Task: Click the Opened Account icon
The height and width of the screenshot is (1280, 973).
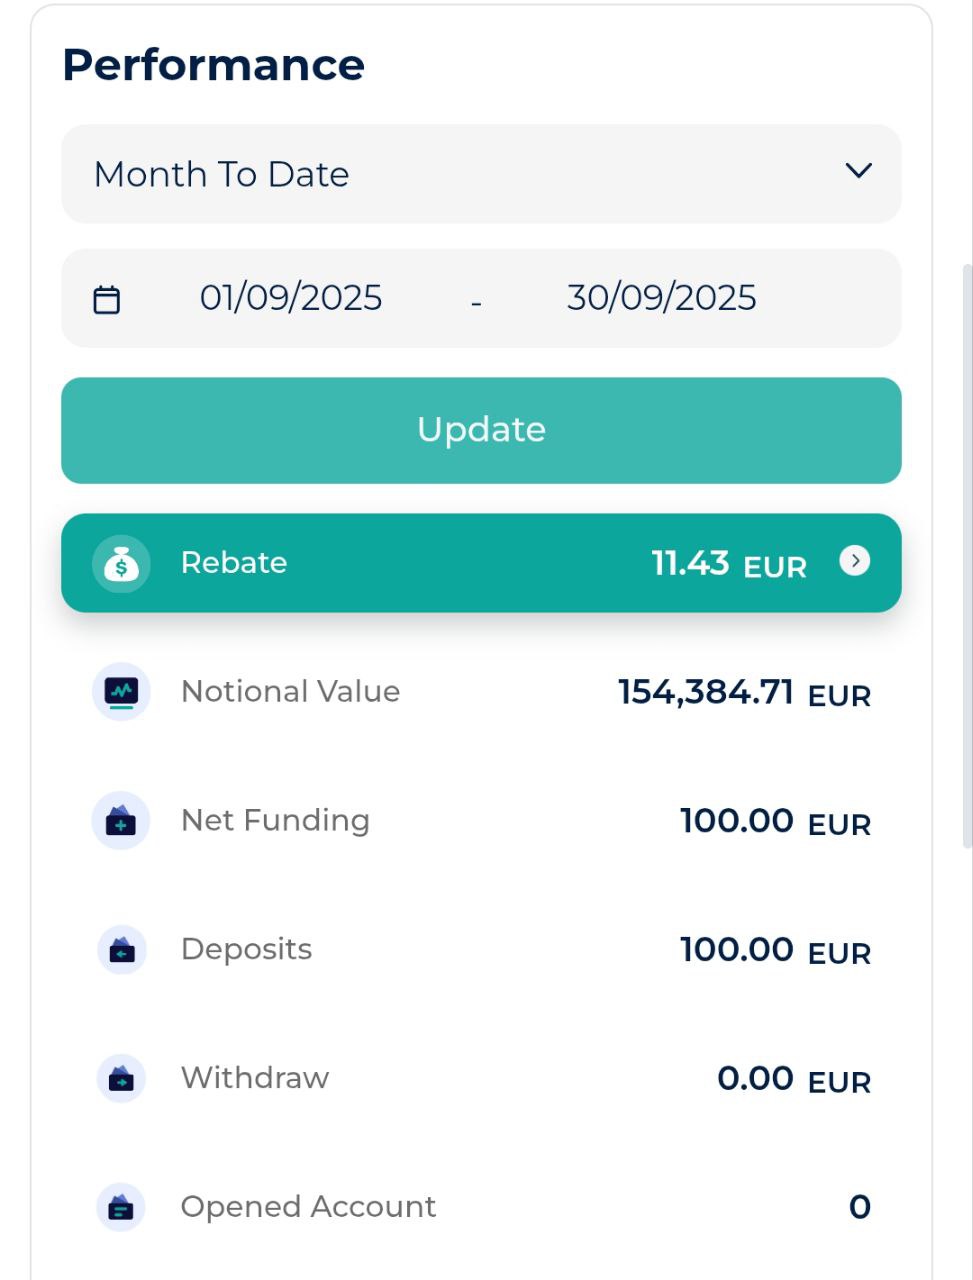Action: 121,1208
